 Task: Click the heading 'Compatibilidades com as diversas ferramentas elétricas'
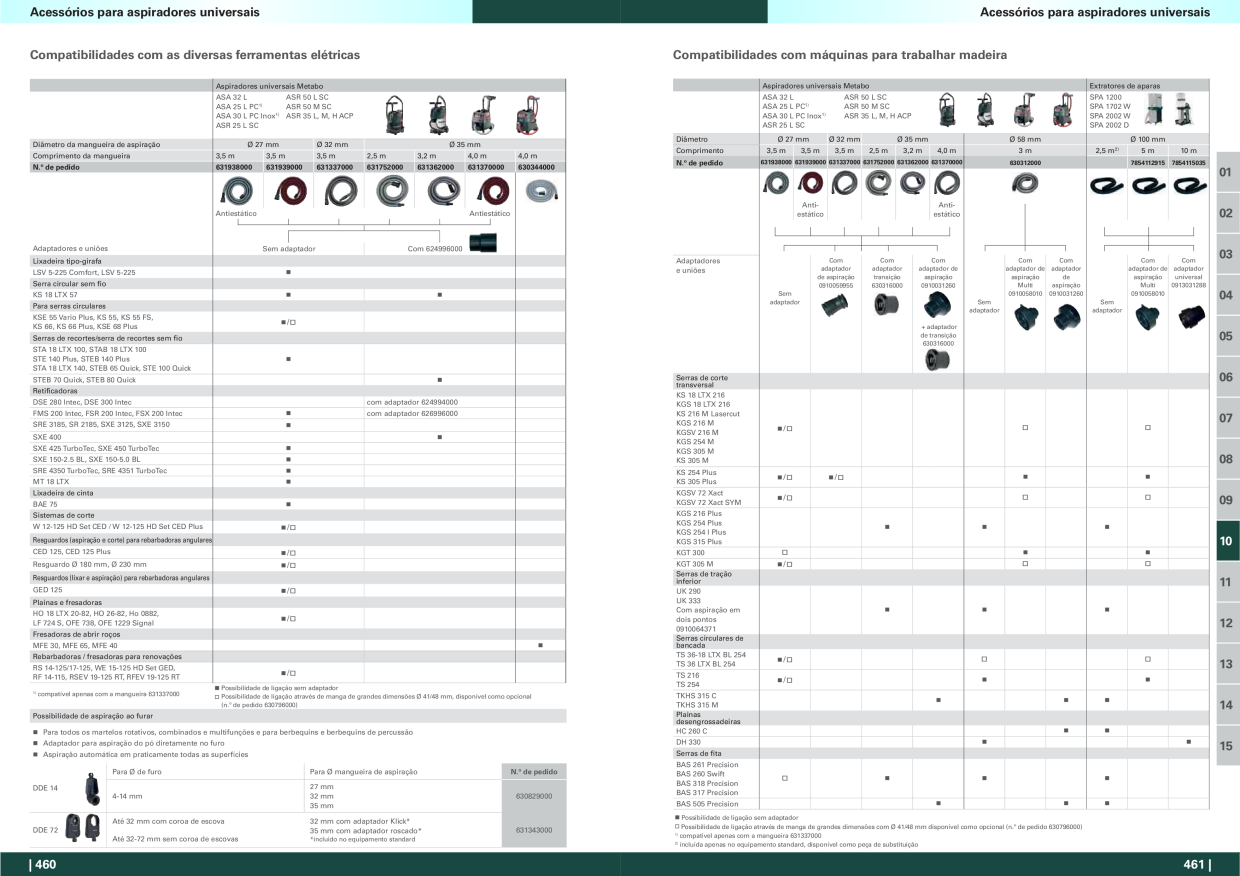point(195,54)
